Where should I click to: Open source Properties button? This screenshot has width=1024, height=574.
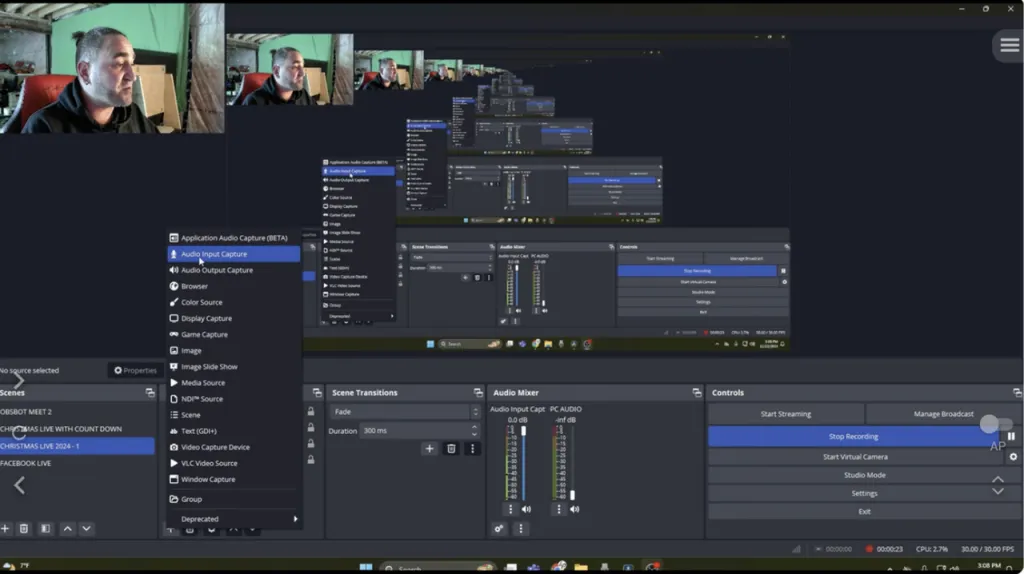click(135, 370)
